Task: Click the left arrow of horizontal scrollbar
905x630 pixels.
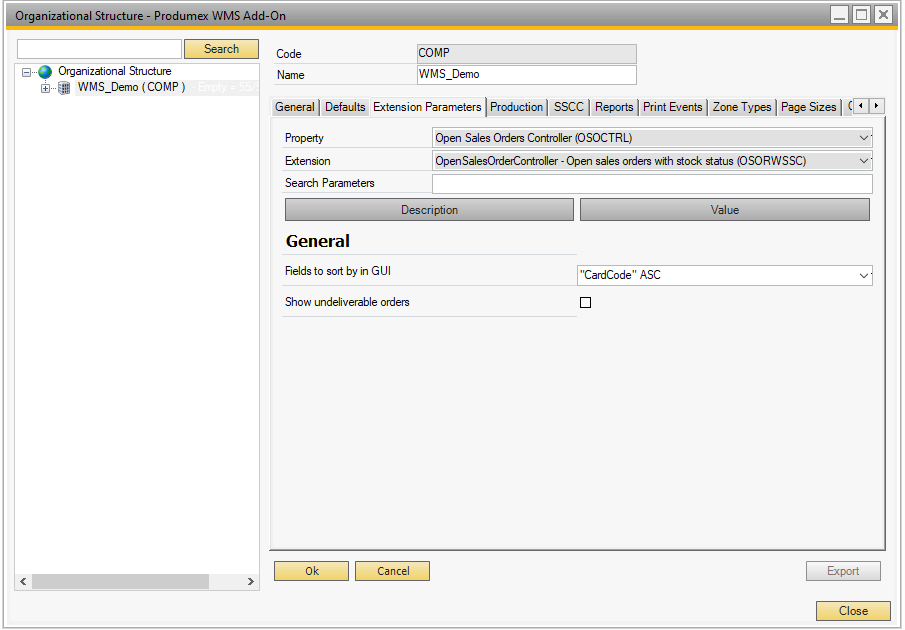Action: (23, 582)
